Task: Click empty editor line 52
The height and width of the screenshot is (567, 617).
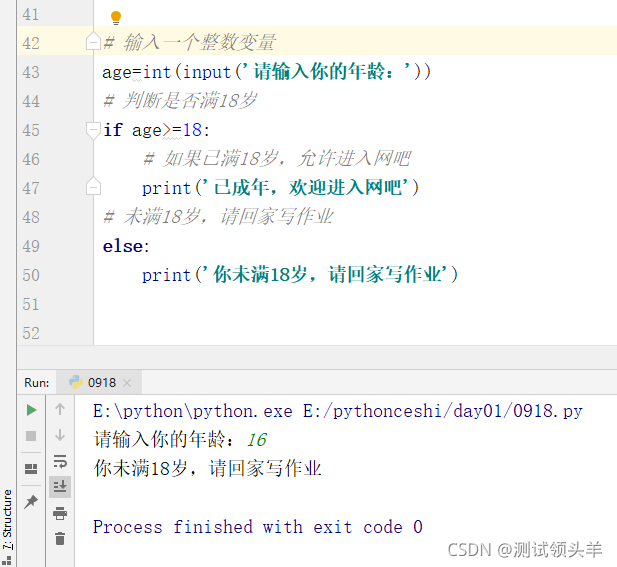Action: click(354, 333)
